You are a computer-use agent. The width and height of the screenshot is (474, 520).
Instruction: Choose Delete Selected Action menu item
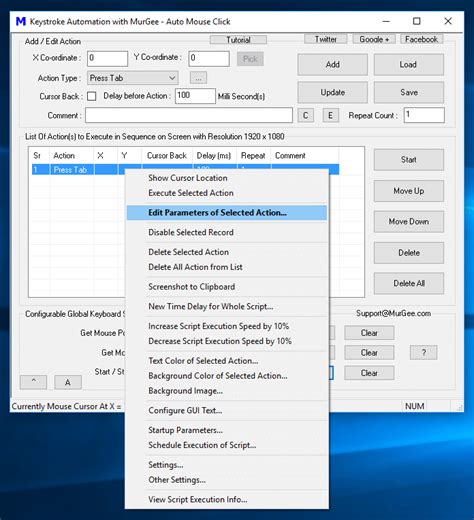click(227, 252)
